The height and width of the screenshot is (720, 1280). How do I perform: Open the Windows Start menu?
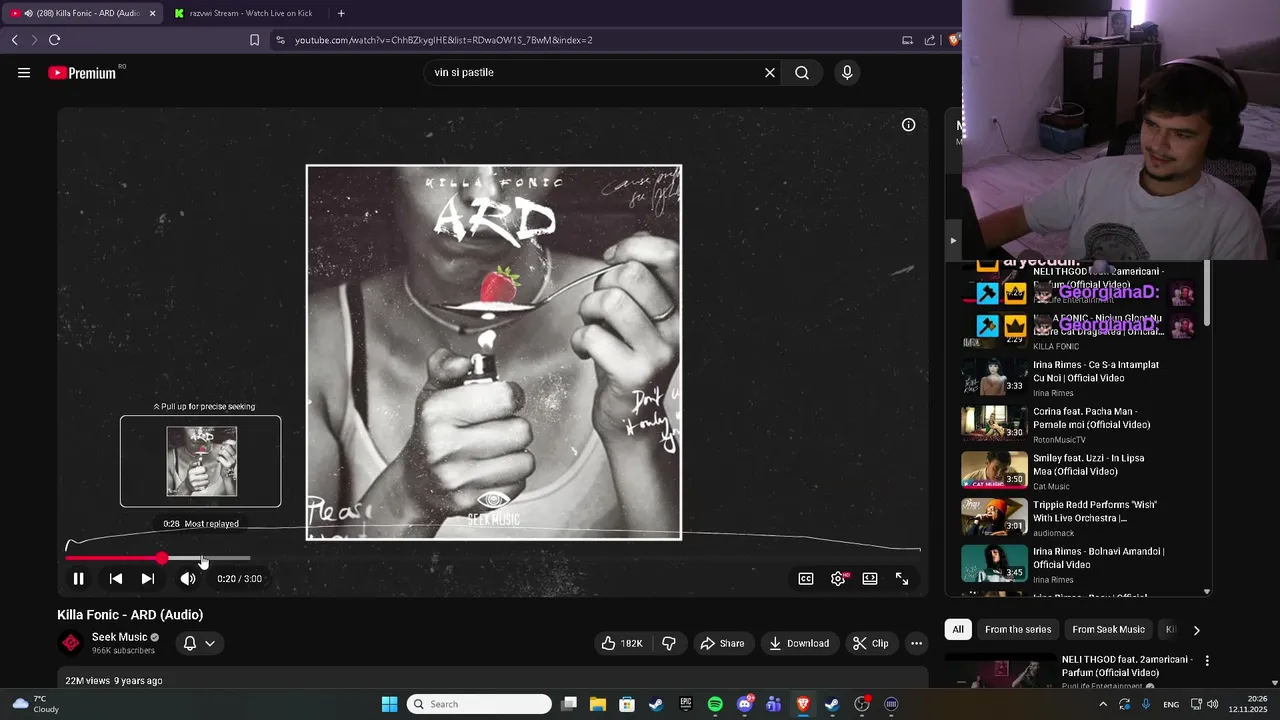coord(390,704)
